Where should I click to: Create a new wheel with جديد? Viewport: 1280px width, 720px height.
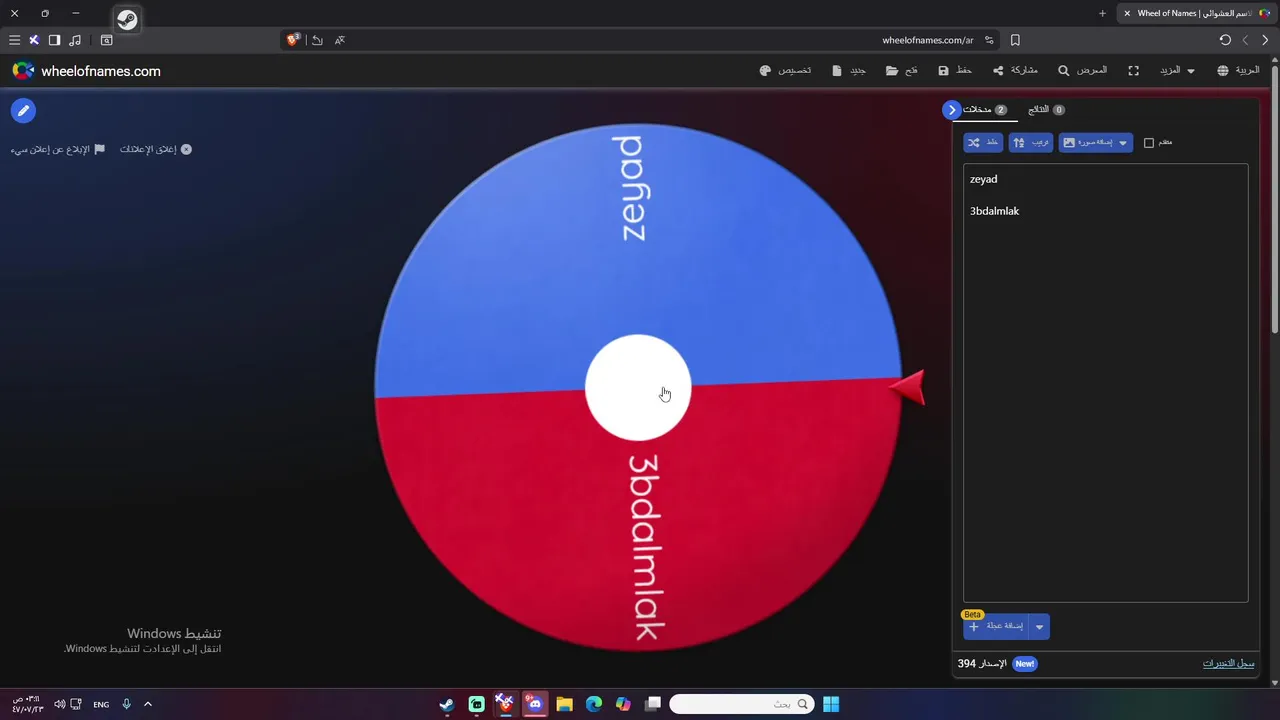[x=849, y=71]
